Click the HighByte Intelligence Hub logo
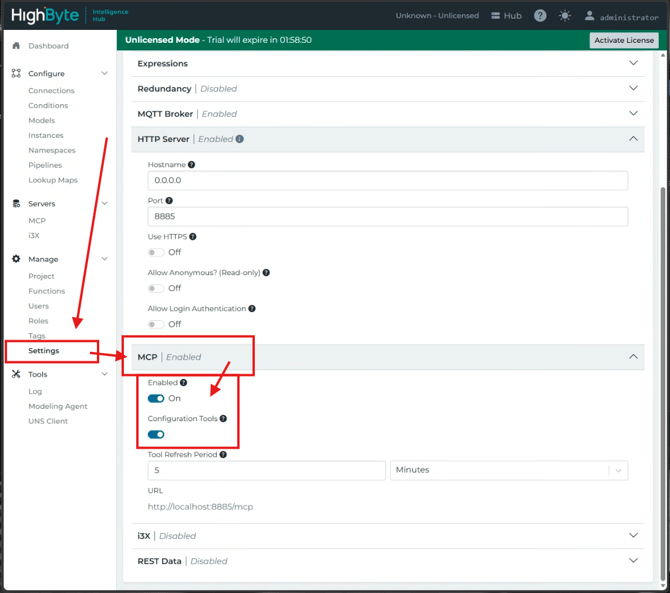 coord(70,15)
